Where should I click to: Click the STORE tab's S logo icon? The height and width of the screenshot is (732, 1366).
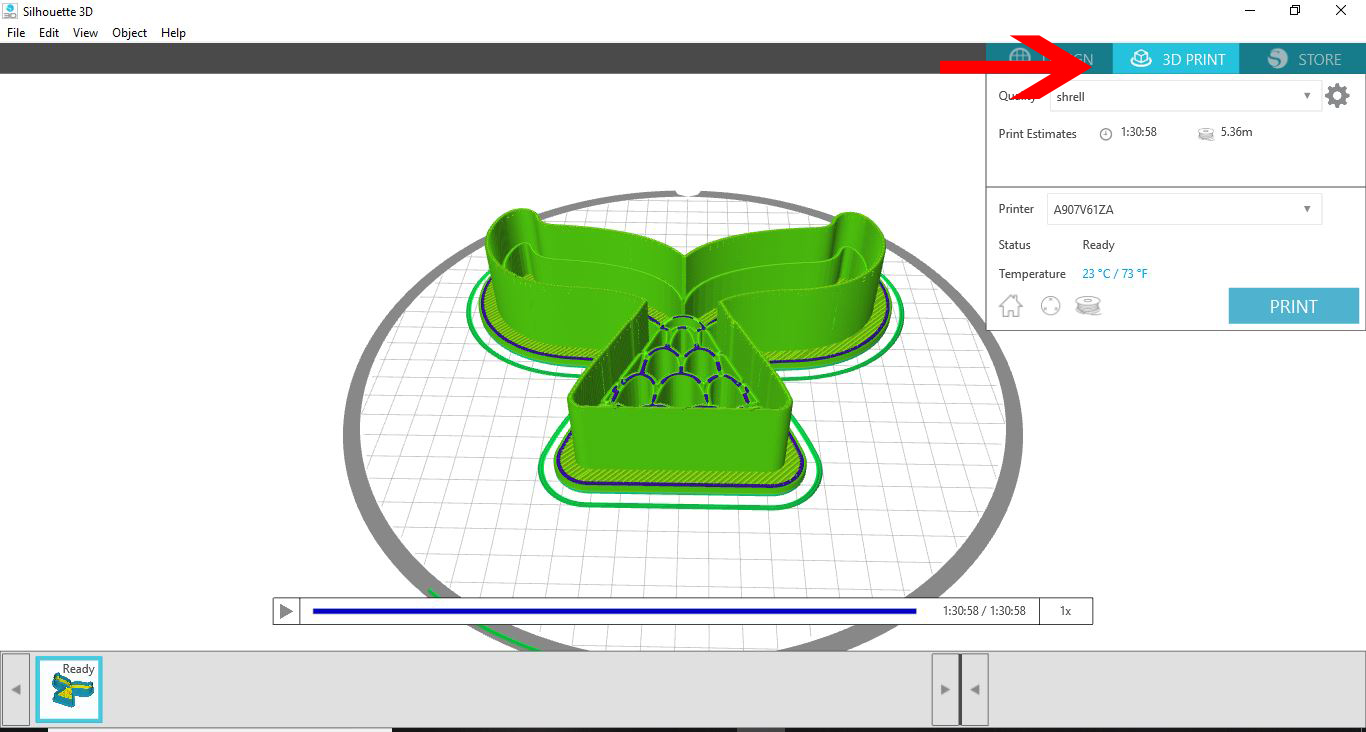[x=1277, y=59]
